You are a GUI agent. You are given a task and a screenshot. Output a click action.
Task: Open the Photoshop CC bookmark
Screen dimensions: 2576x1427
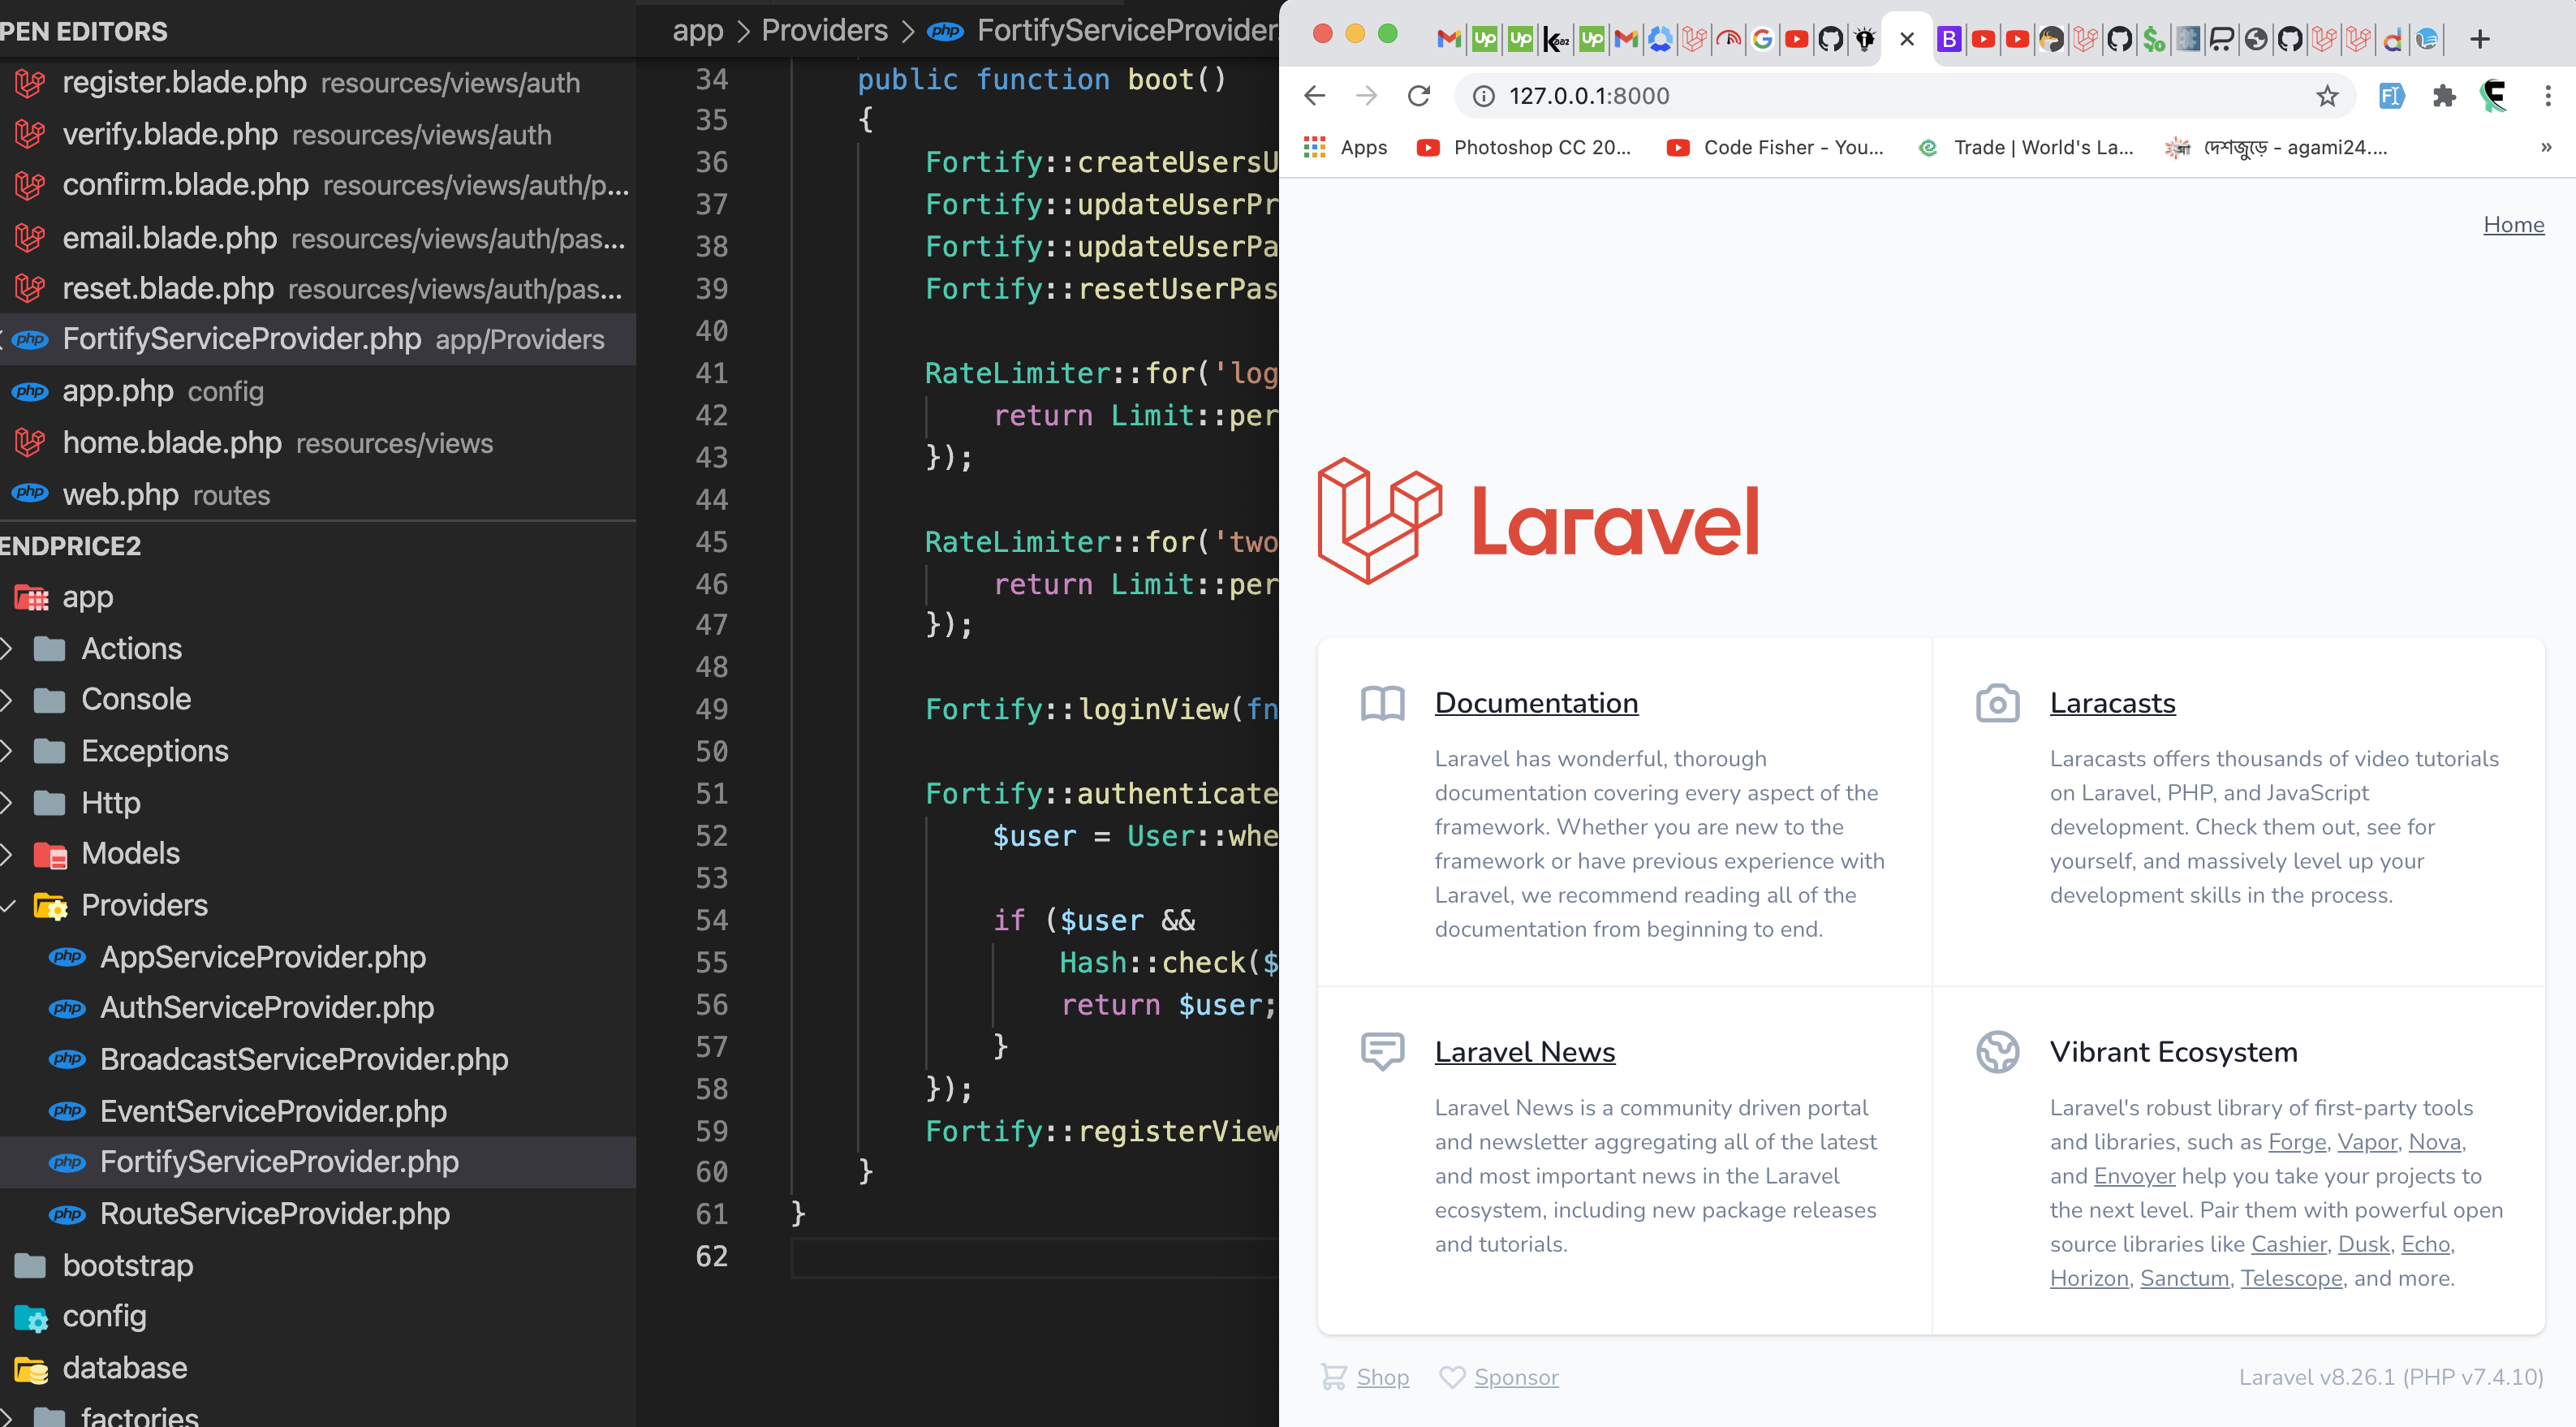pyautogui.click(x=1523, y=147)
